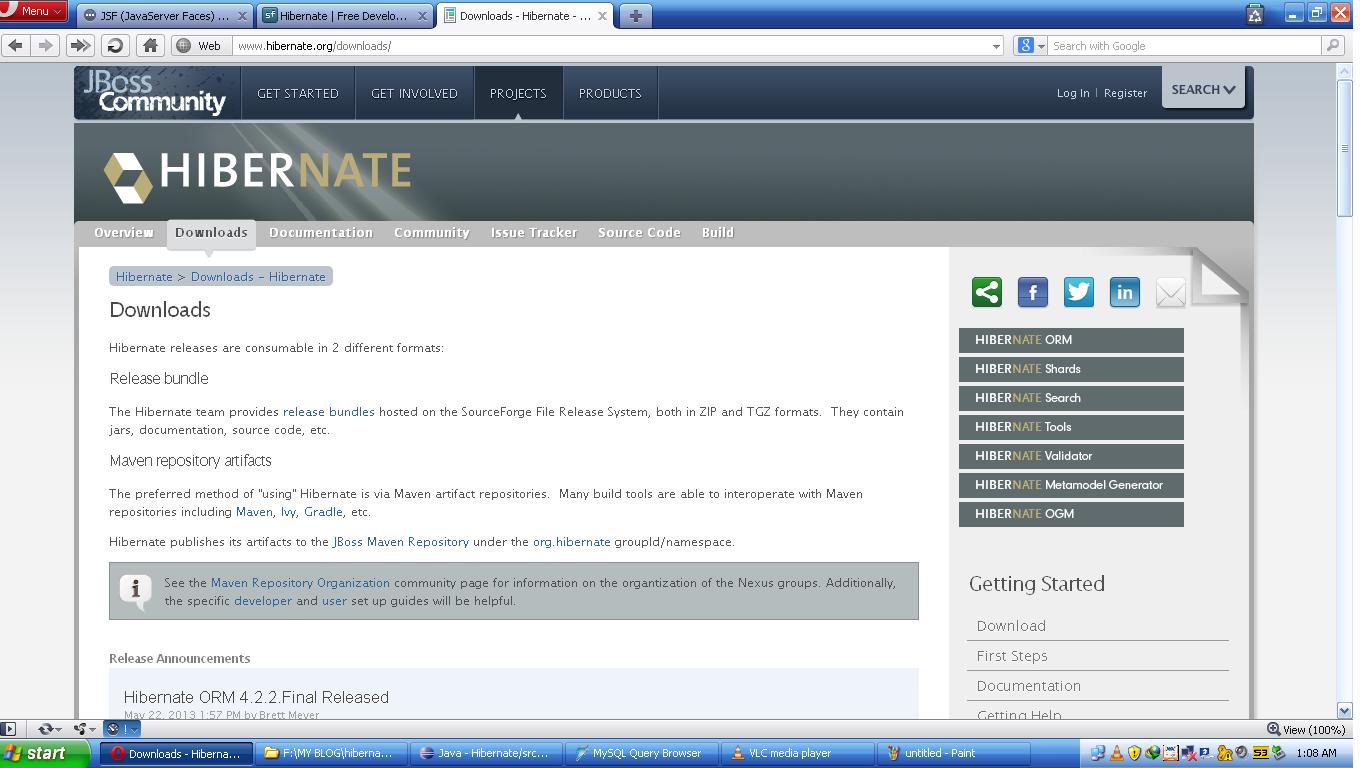The width and height of the screenshot is (1360, 768).
Task: Open the View (100%) zoom control
Action: 1306,729
